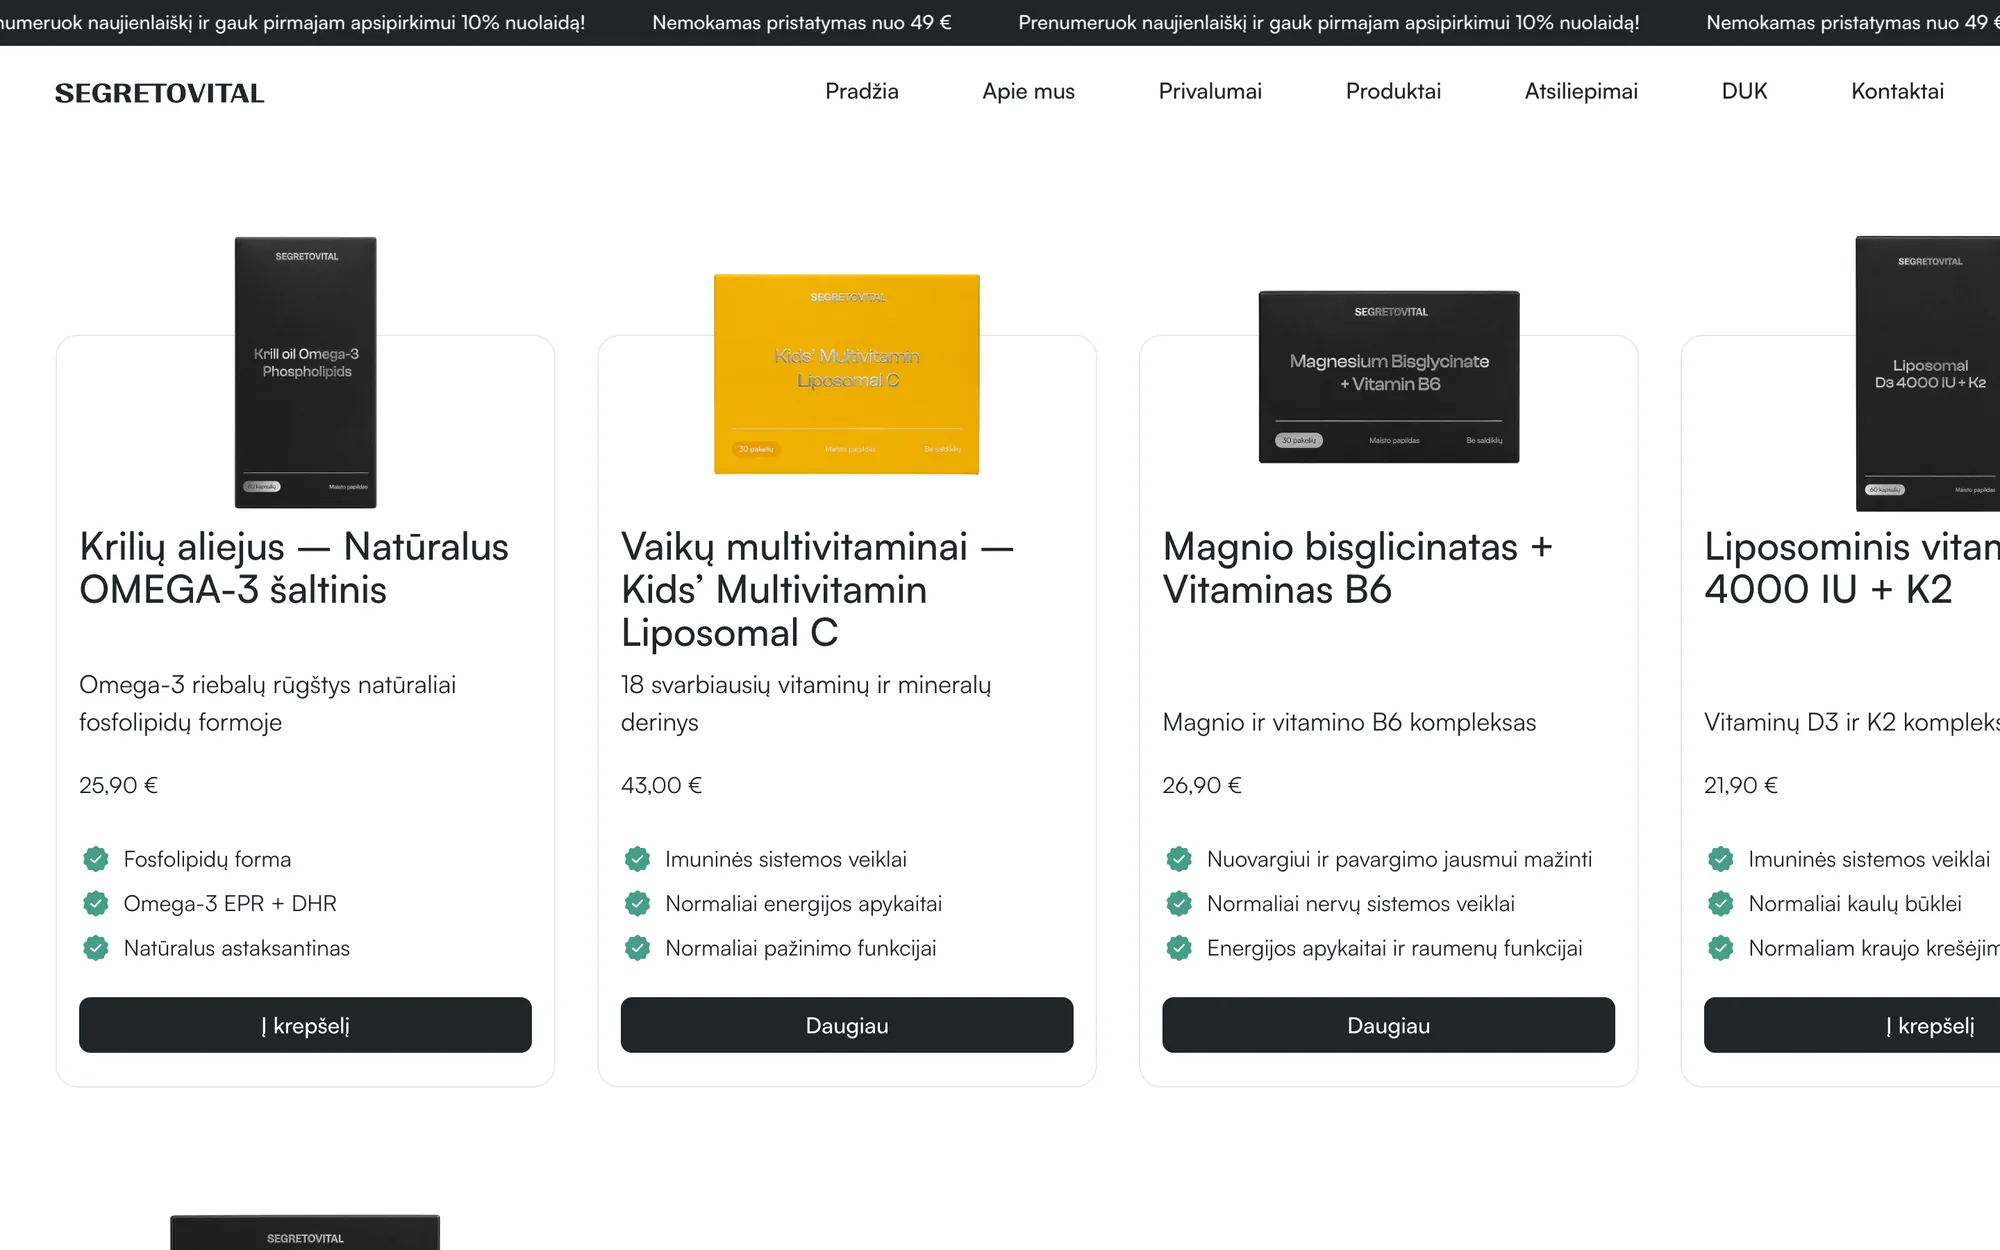This screenshot has width=2000, height=1250.
Task: Click checkmark beside Energijos apykaitai ir raumenų
Action: pos(1179,948)
